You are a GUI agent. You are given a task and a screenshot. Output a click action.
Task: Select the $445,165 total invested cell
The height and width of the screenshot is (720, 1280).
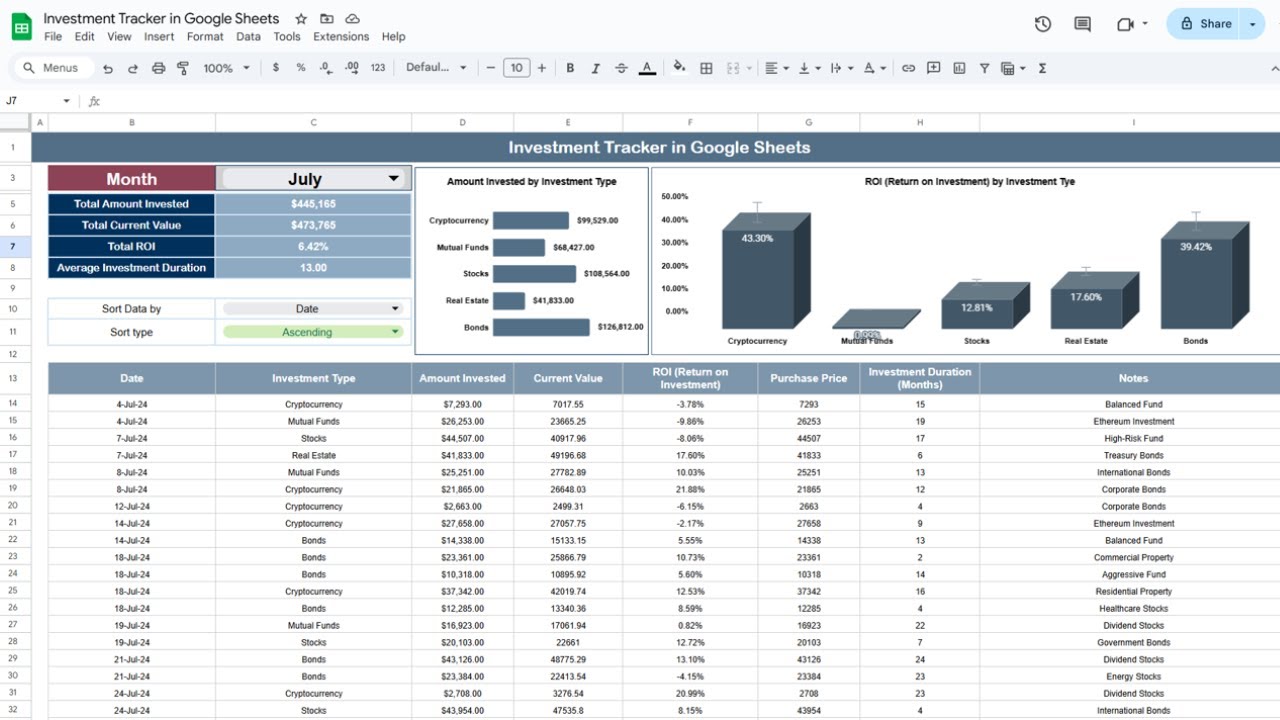[313, 204]
